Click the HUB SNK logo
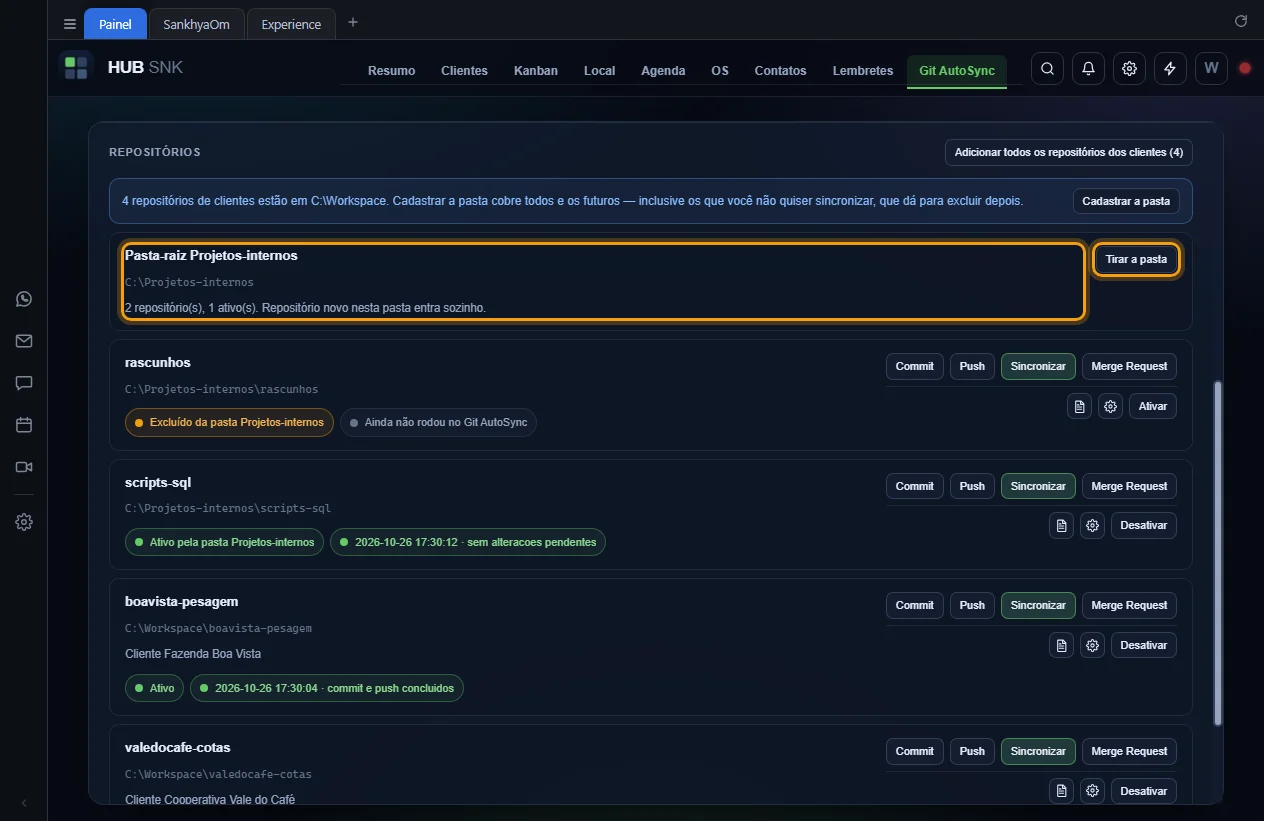Image resolution: width=1264 pixels, height=821 pixels. 120,68
